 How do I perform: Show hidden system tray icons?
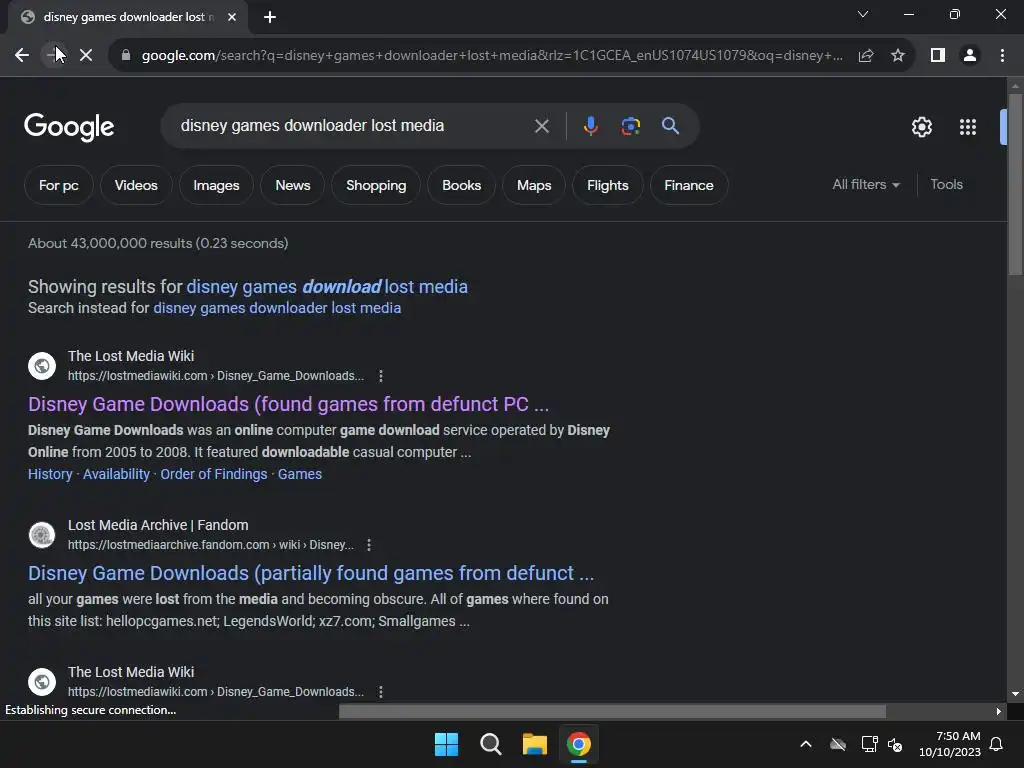[806, 744]
